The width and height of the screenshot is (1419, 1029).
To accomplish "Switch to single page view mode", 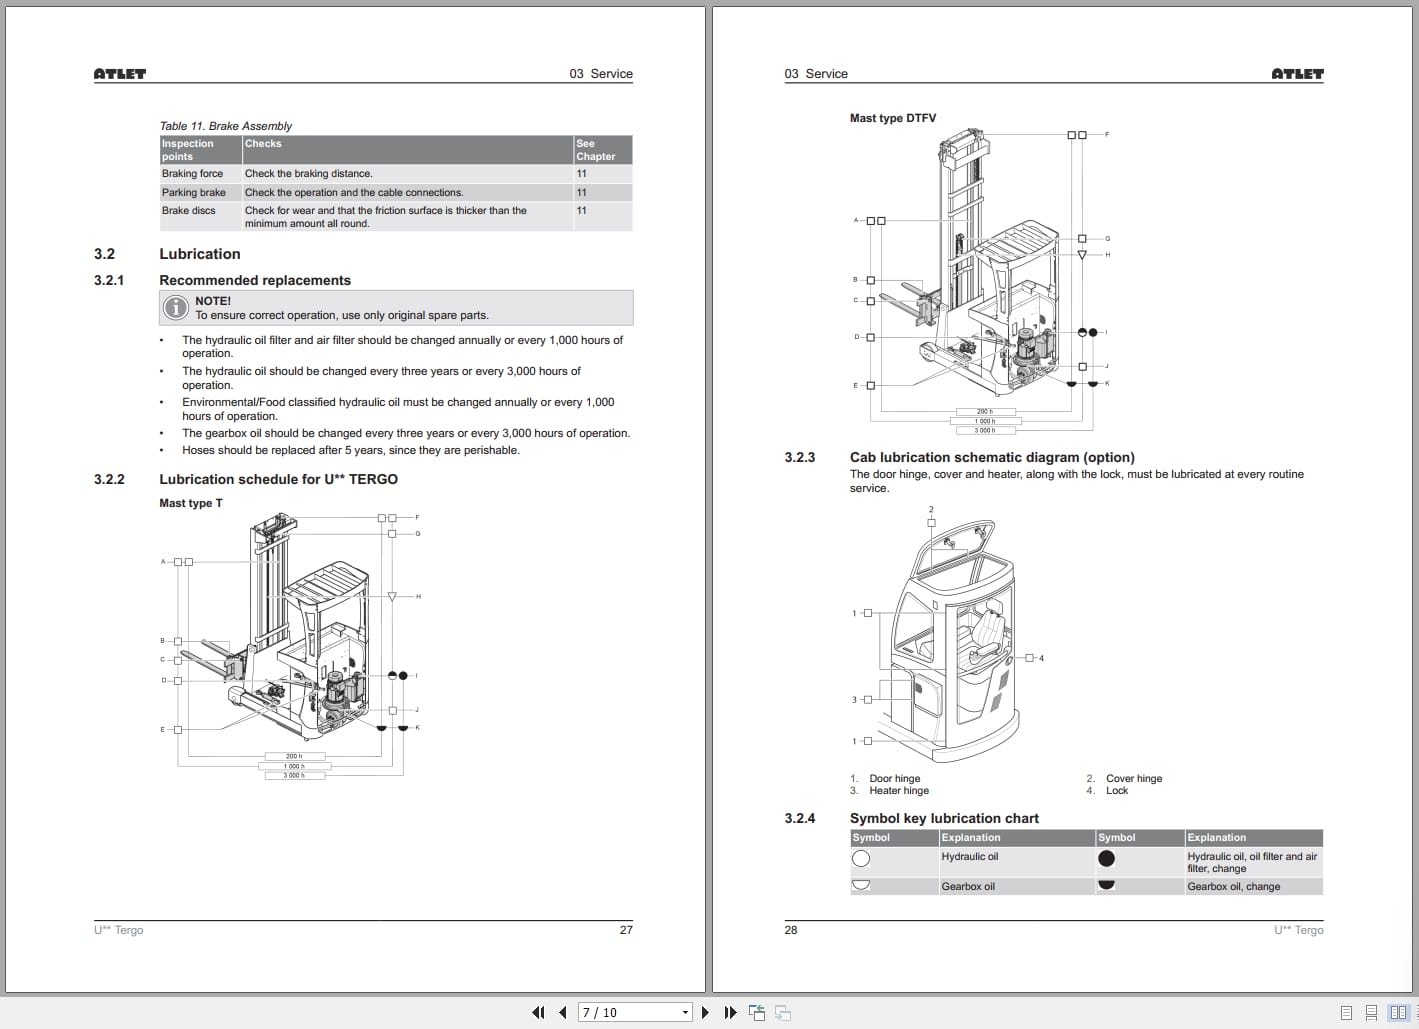I will 1346,1012.
